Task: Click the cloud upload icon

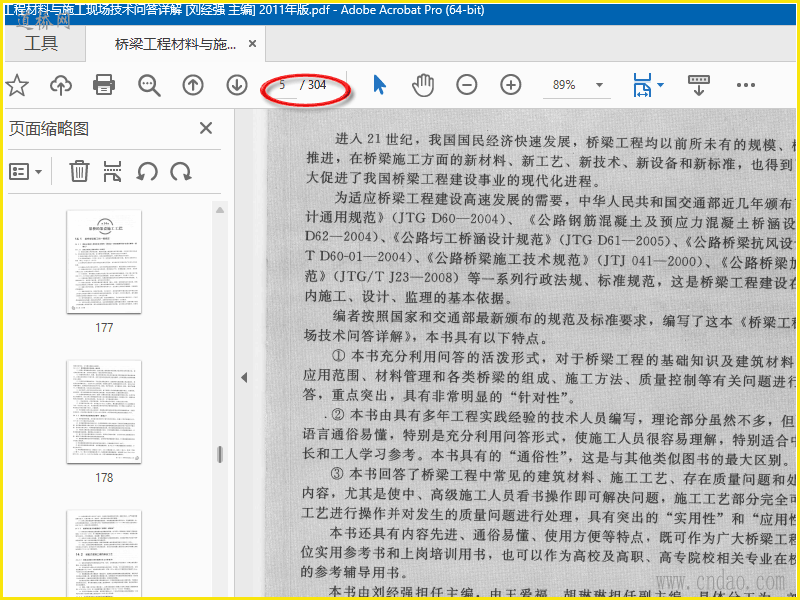Action: (61, 85)
